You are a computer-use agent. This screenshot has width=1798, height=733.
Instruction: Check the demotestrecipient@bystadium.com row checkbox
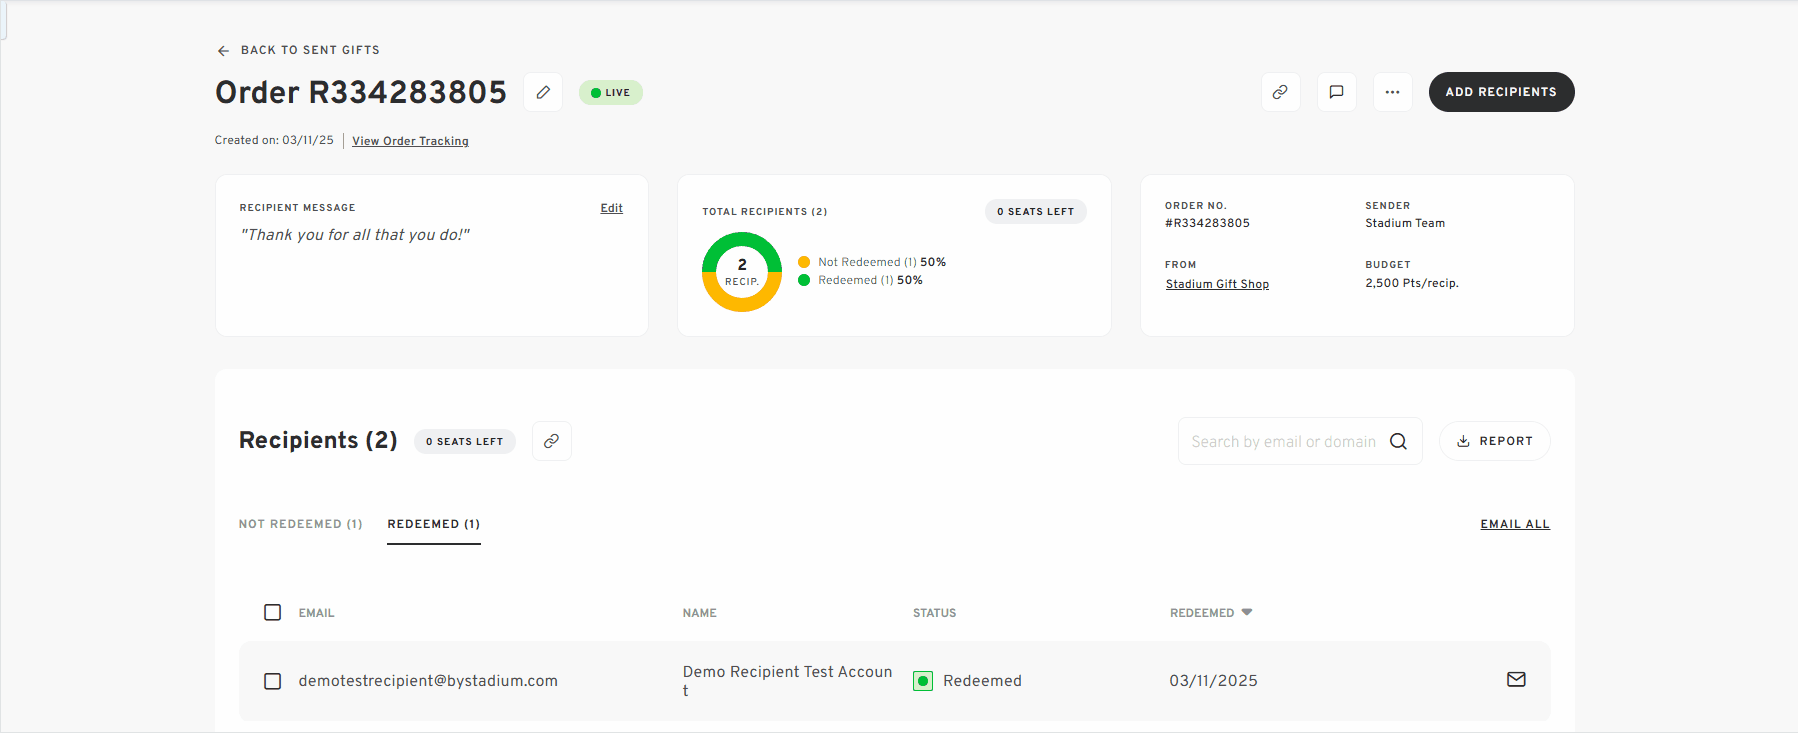272,681
